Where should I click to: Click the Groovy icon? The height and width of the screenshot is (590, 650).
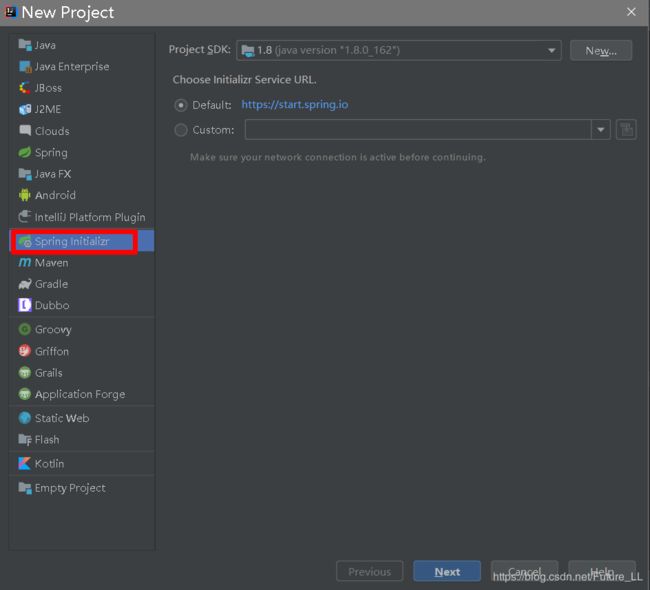tap(25, 329)
